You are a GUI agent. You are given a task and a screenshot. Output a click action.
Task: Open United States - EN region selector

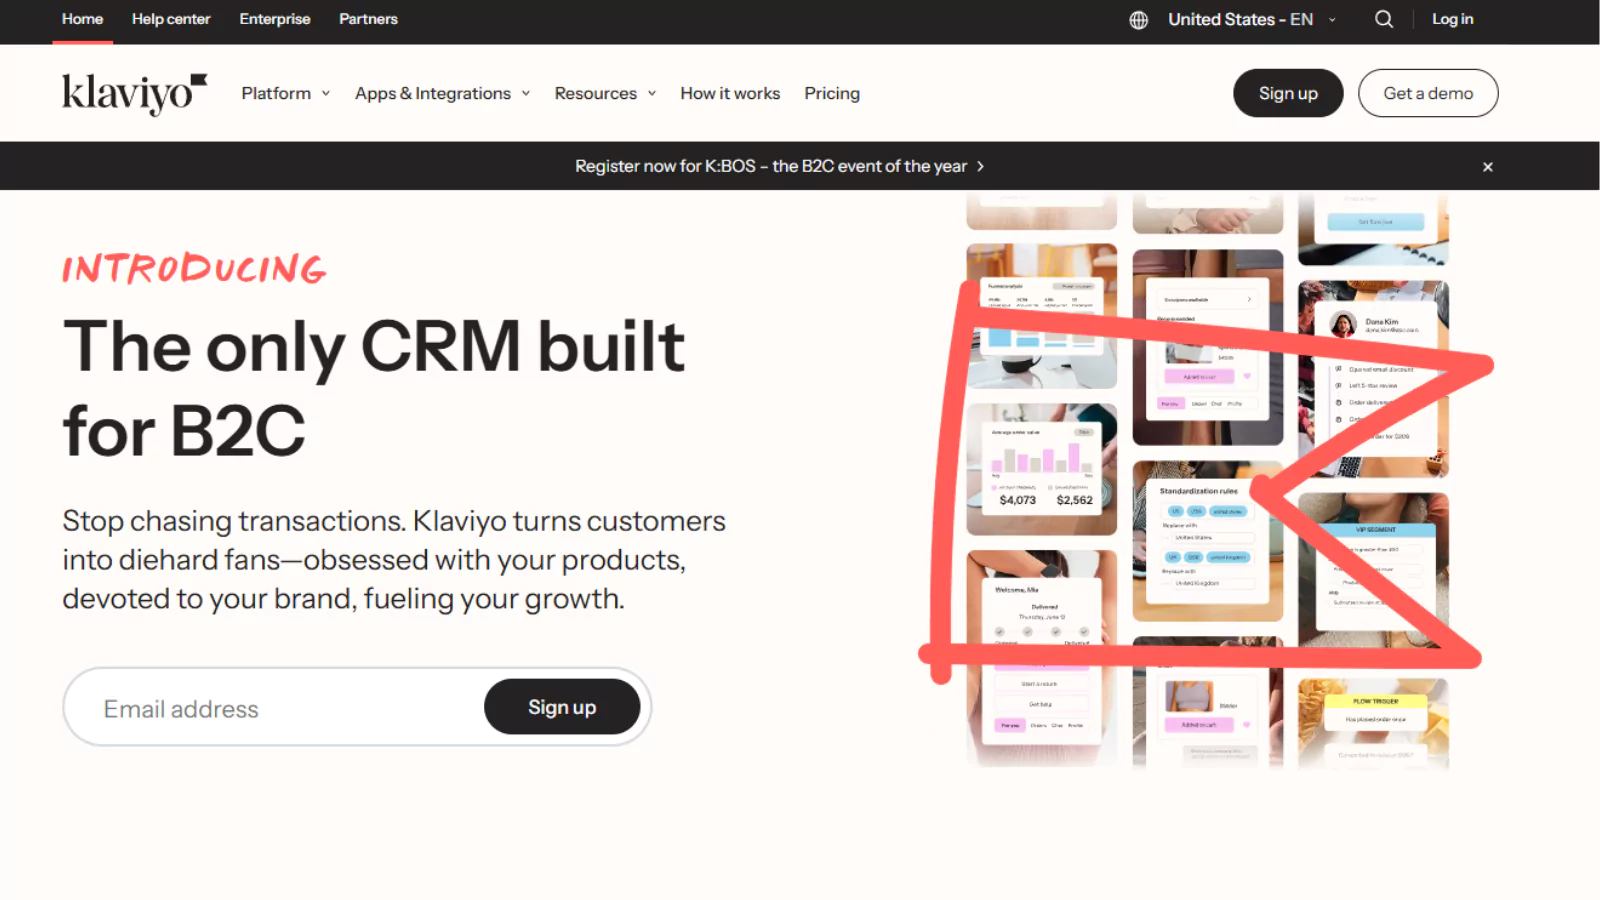point(1252,19)
